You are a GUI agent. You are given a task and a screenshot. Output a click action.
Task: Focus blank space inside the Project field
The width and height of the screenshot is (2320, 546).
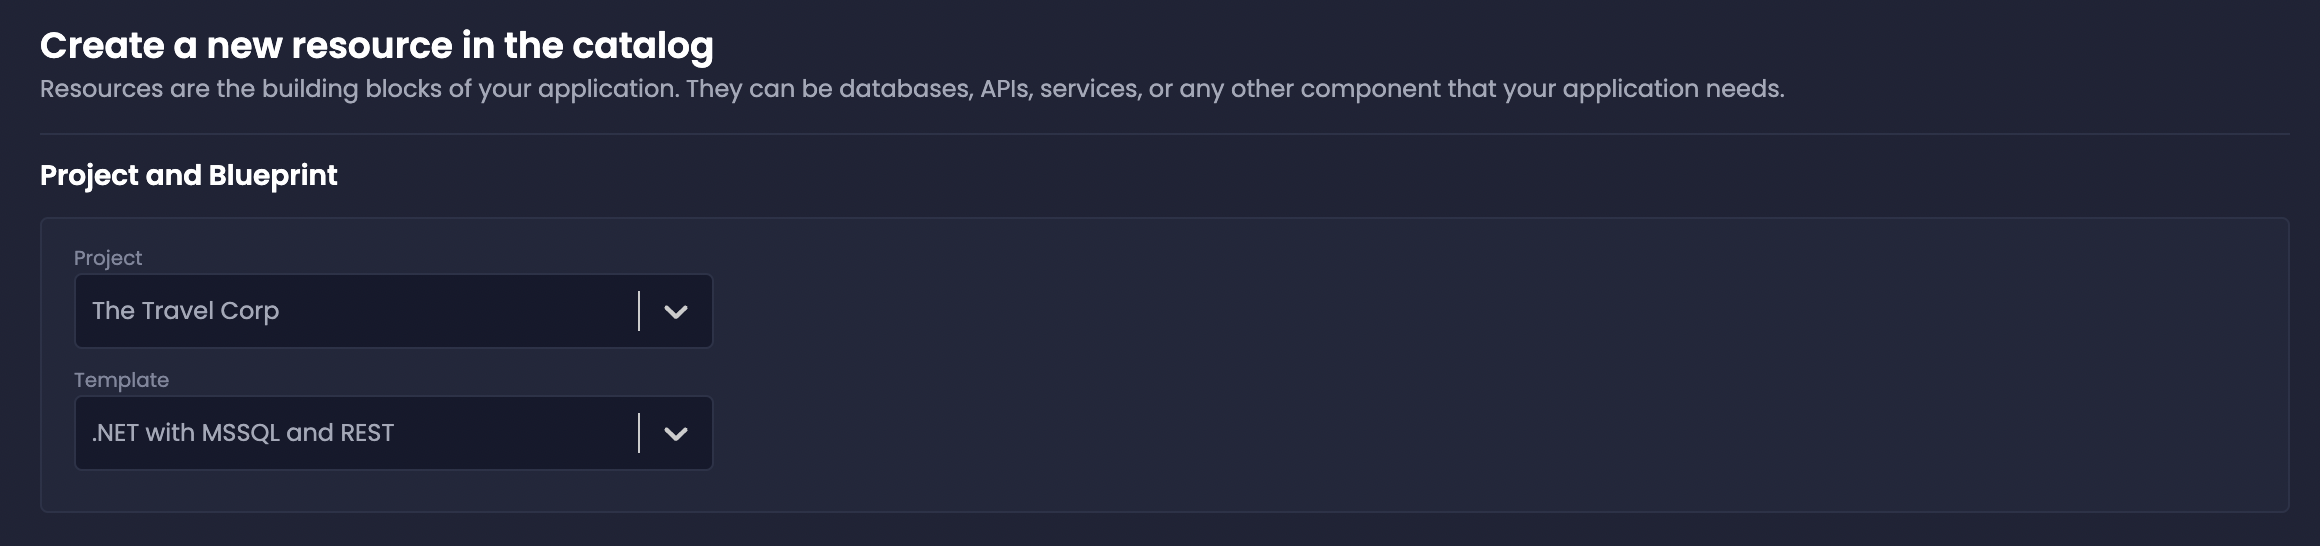click(460, 311)
